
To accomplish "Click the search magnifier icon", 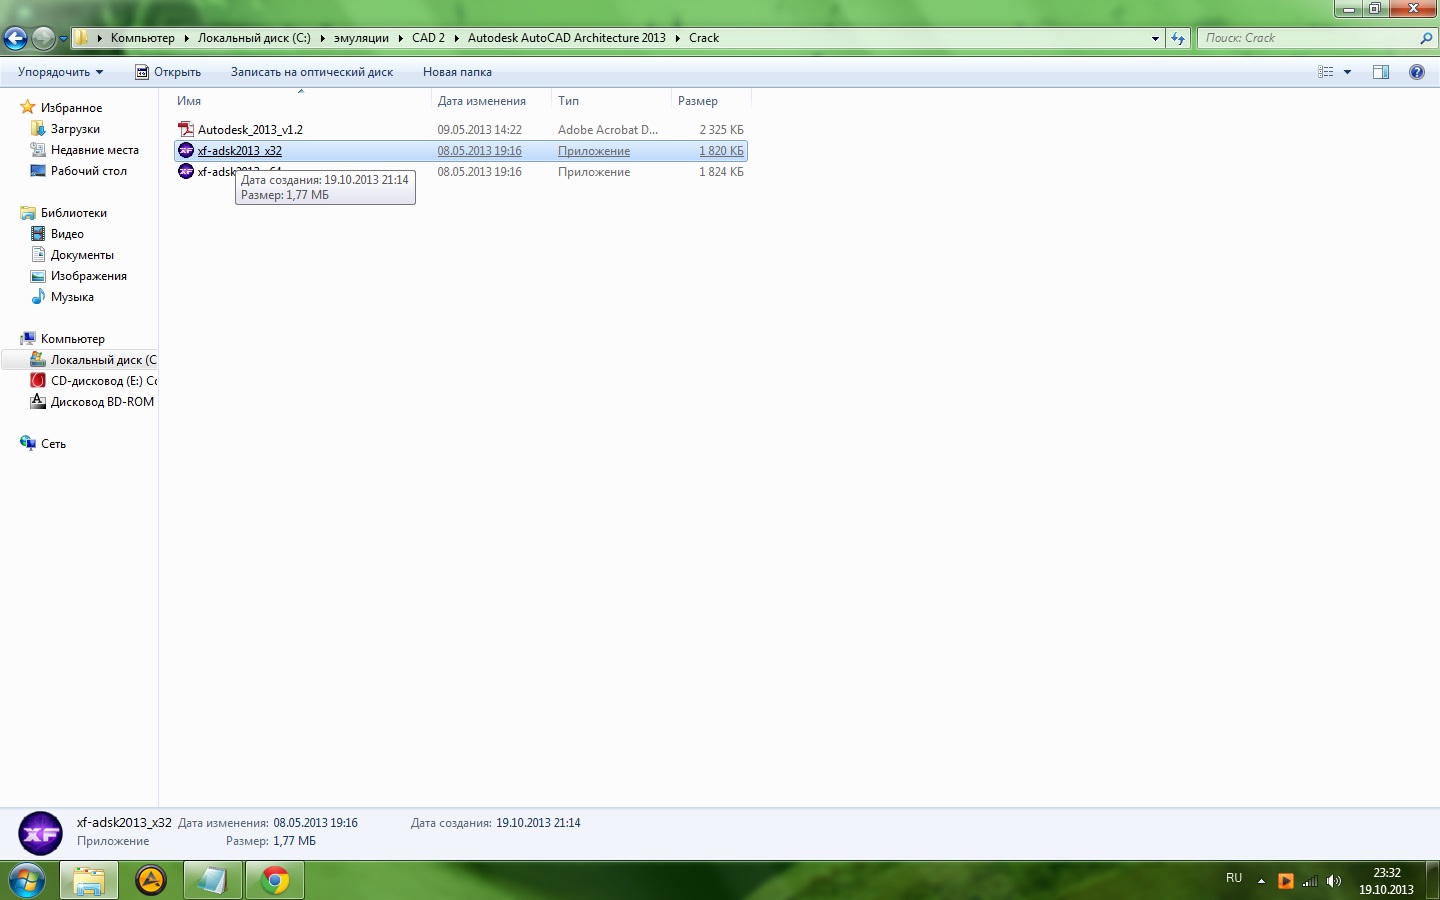I will [x=1426, y=38].
